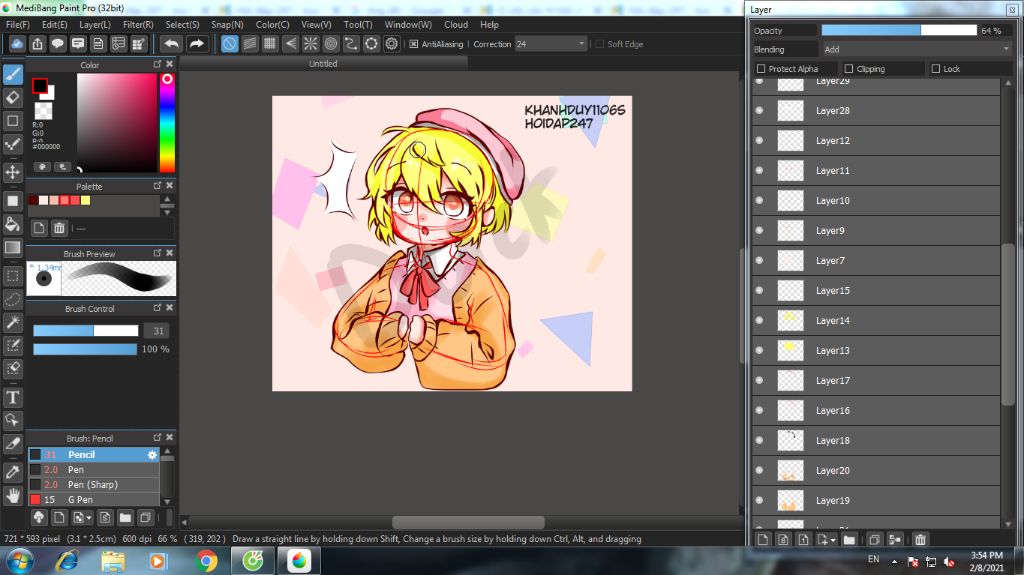Open the Layer menu
This screenshot has width=1024, height=575.
click(95, 24)
